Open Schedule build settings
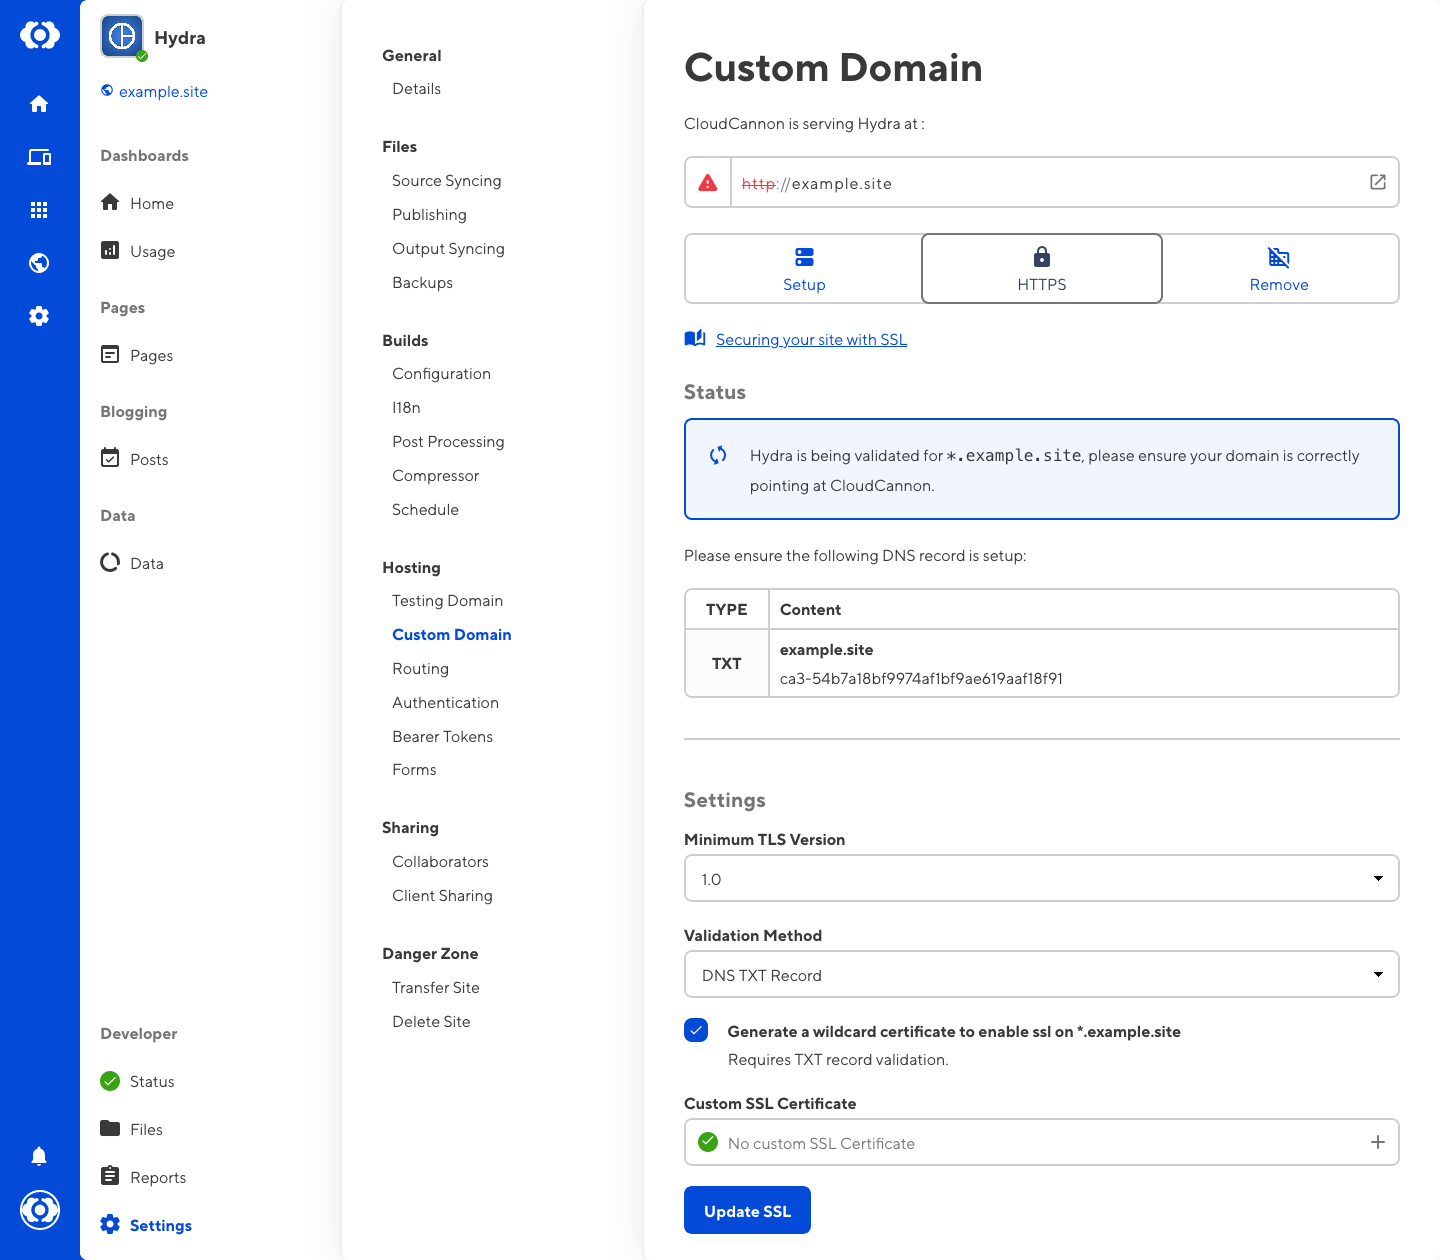Screen dimensions: 1440x1260 pyautogui.click(x=425, y=510)
